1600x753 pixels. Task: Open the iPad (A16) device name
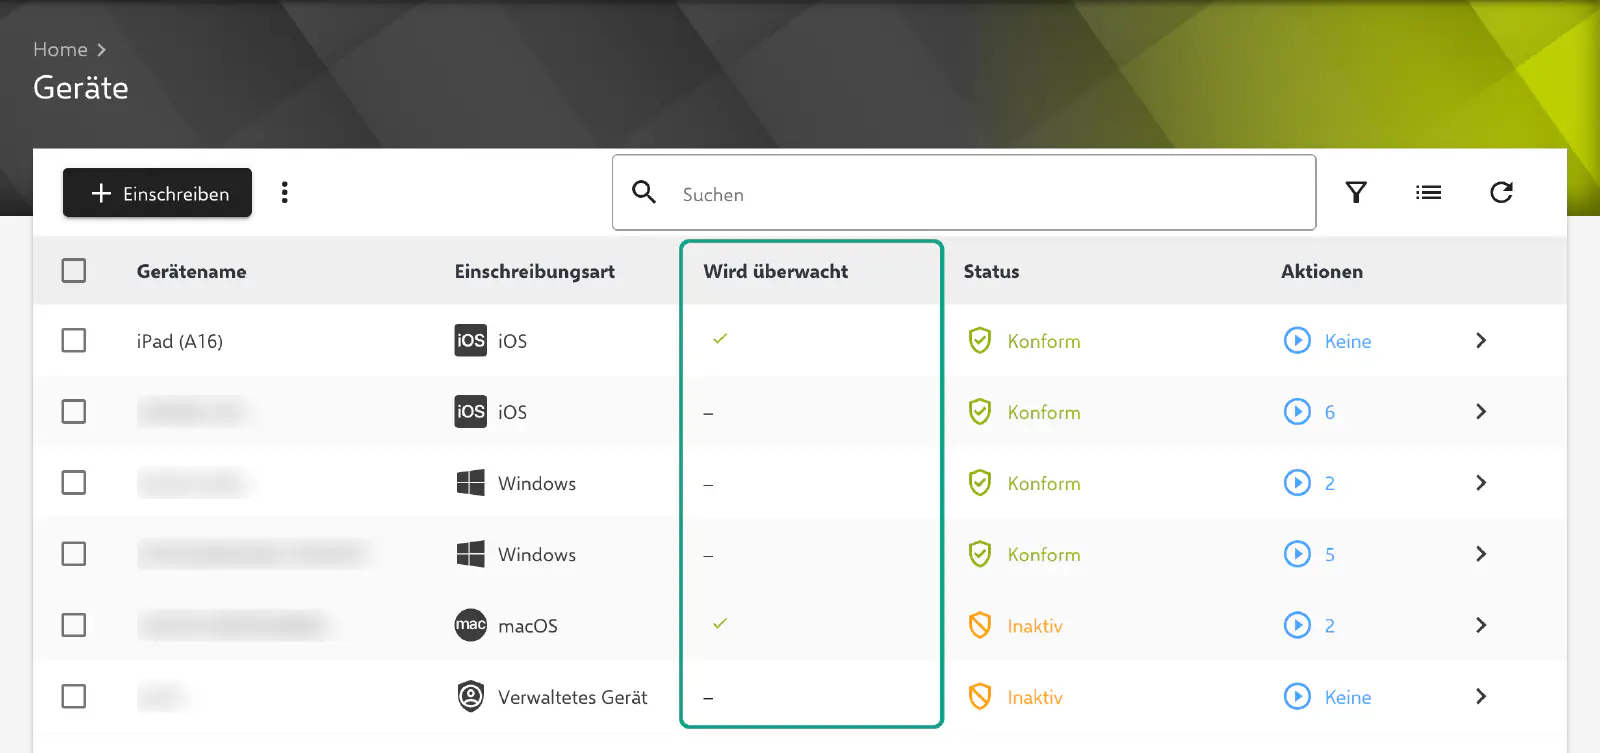pyautogui.click(x=180, y=341)
